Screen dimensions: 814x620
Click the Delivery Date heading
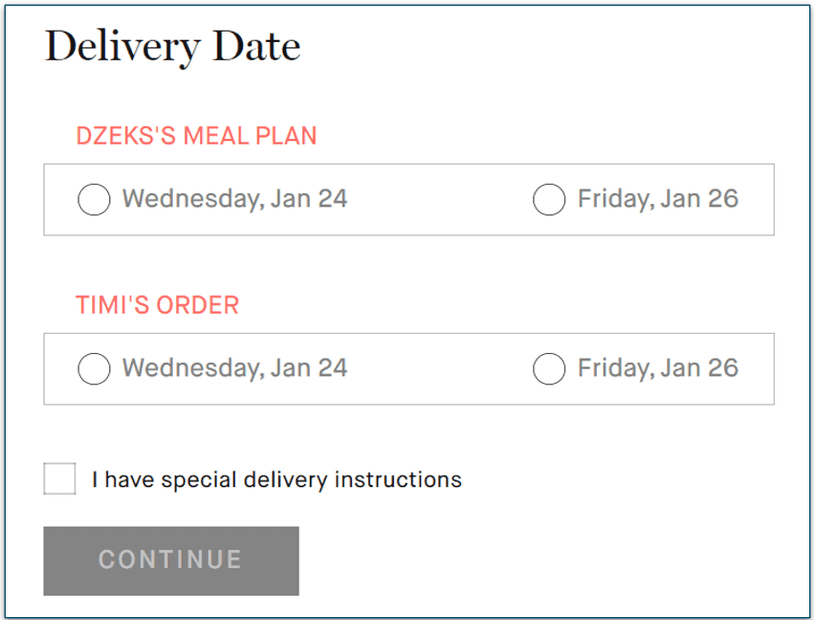point(171,46)
